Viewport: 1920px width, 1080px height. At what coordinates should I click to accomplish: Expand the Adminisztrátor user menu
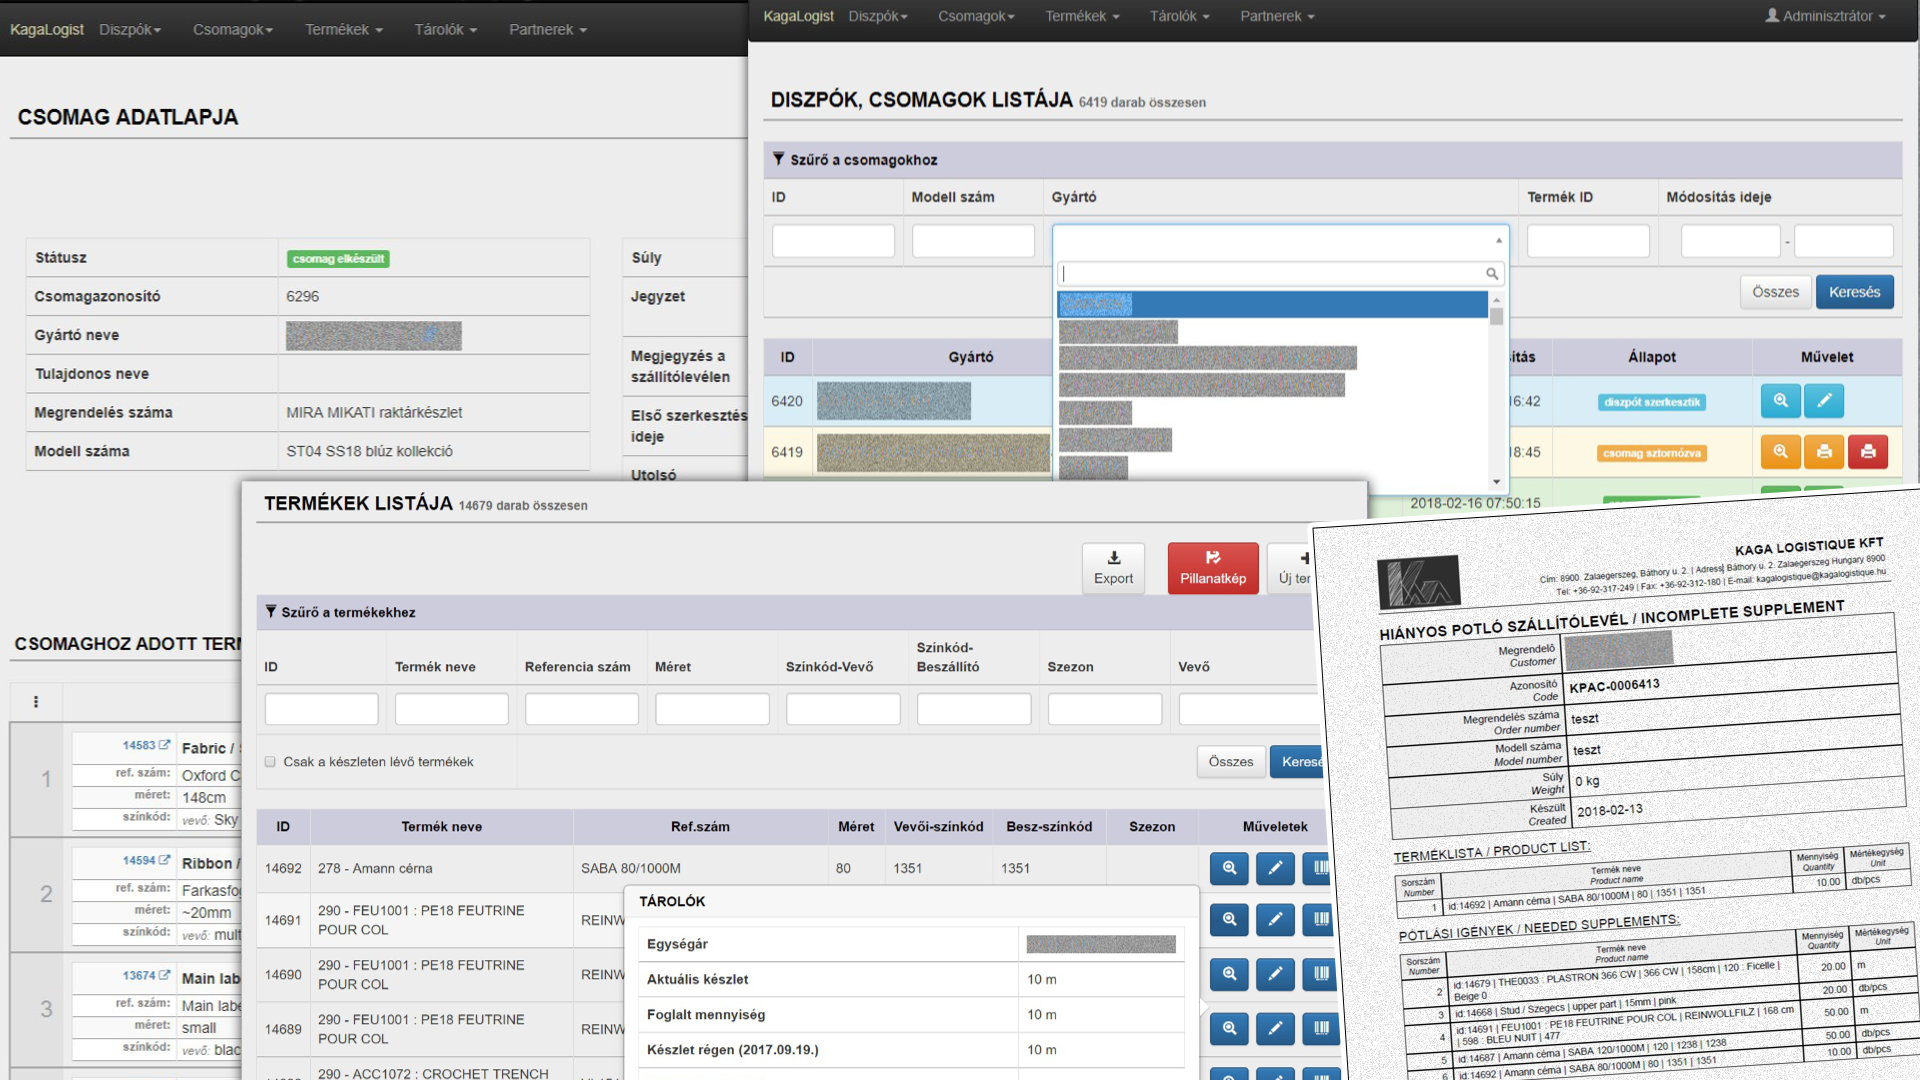1825,16
